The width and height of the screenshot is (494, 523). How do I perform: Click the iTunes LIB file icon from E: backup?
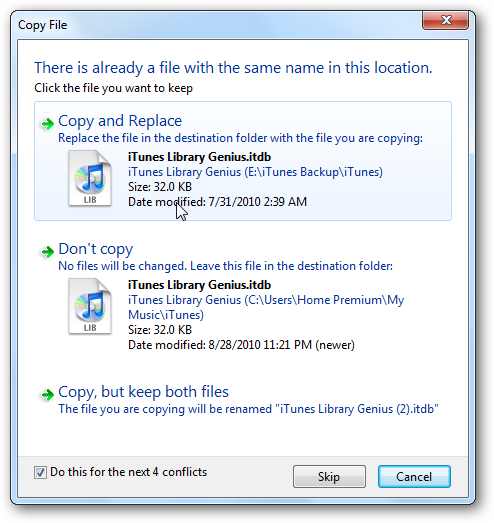(x=90, y=178)
